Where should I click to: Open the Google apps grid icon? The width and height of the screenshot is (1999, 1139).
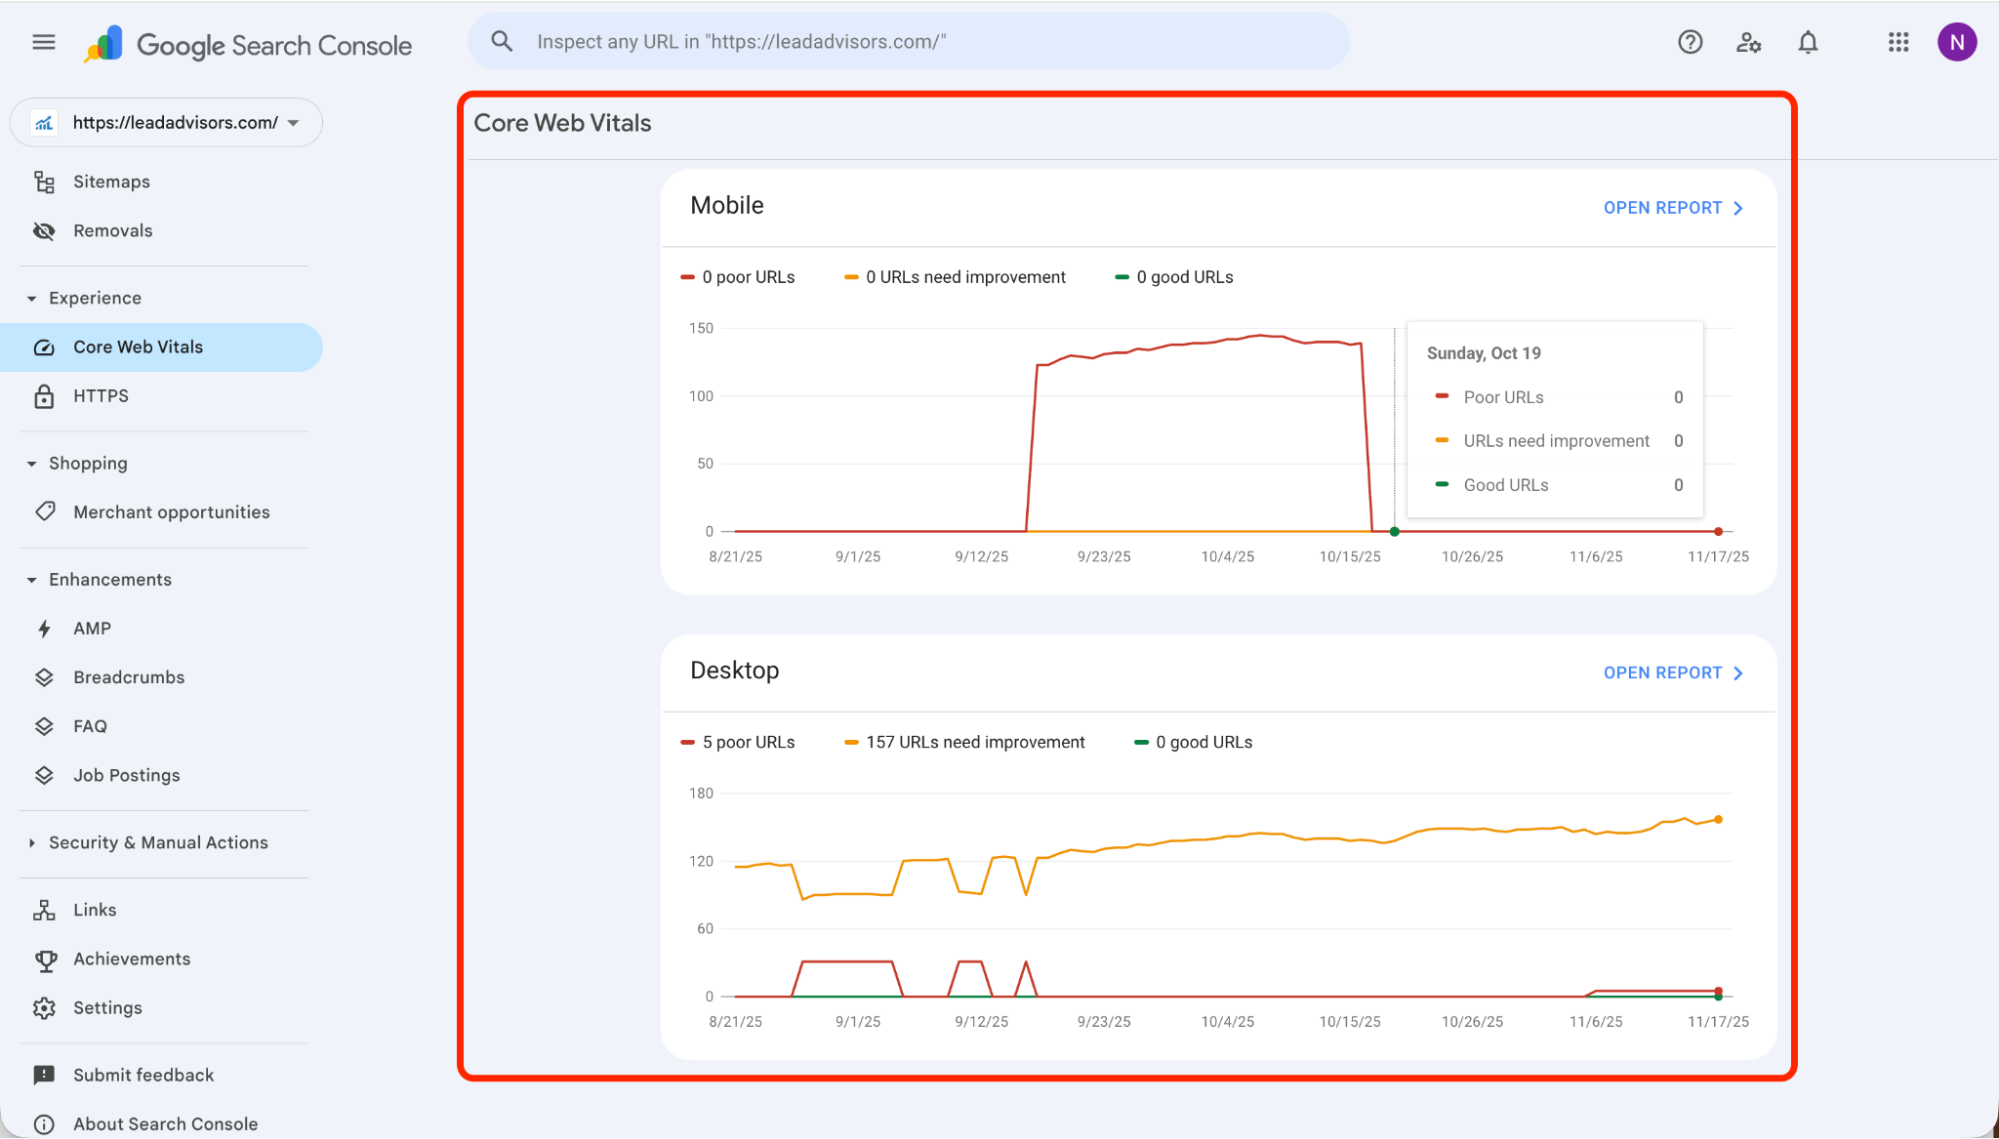1897,41
